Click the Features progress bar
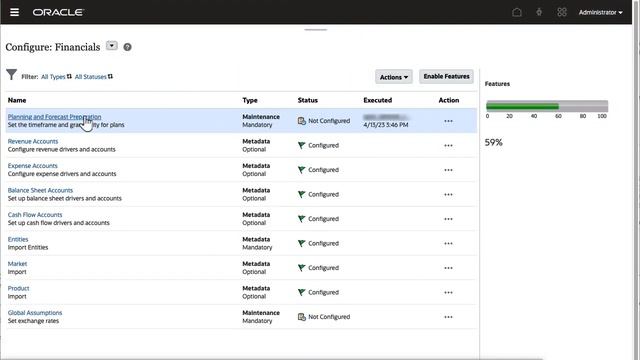This screenshot has height=360, width=640. click(547, 106)
